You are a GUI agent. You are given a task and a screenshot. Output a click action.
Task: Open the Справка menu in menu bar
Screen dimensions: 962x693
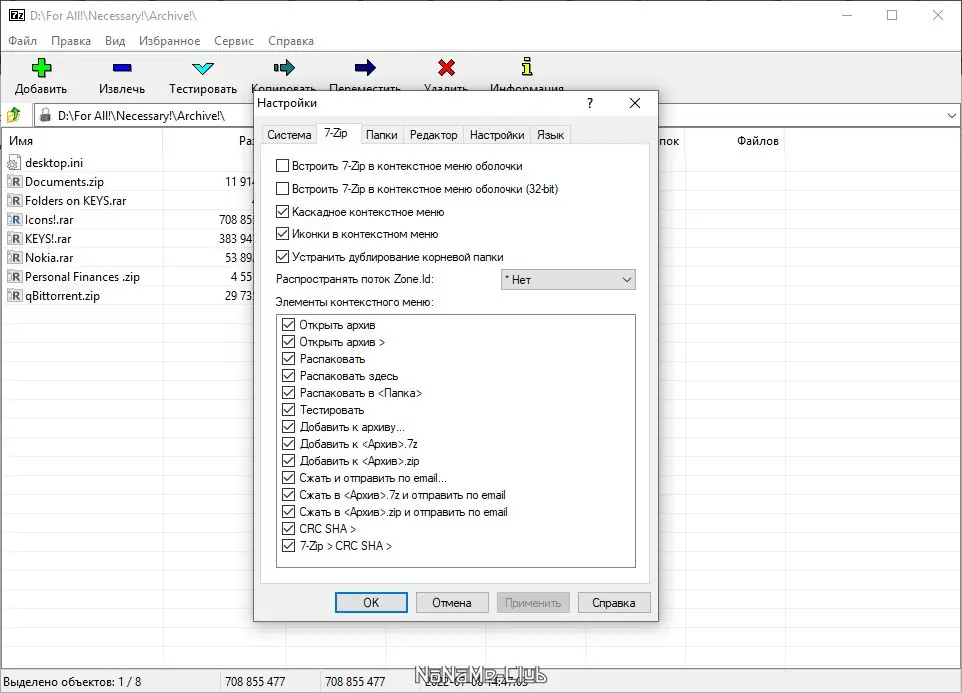[x=291, y=40]
